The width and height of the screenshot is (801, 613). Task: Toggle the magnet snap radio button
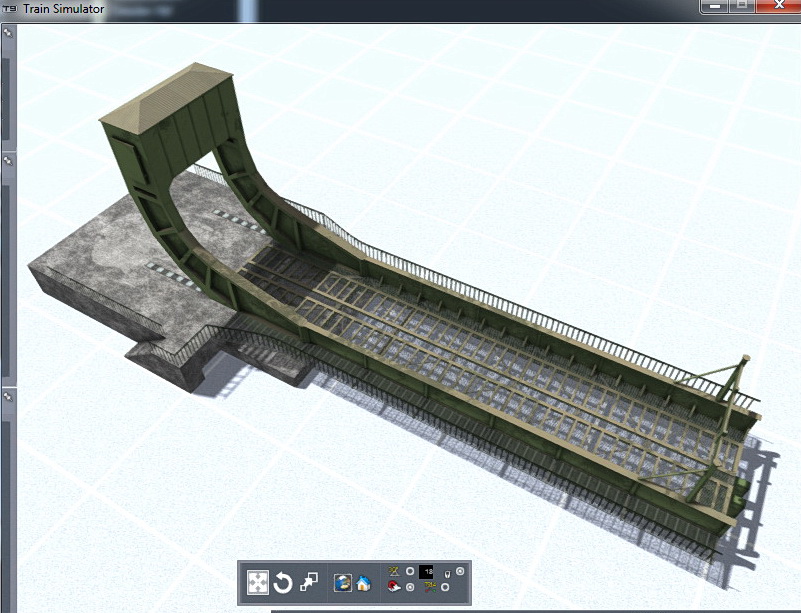point(410,587)
